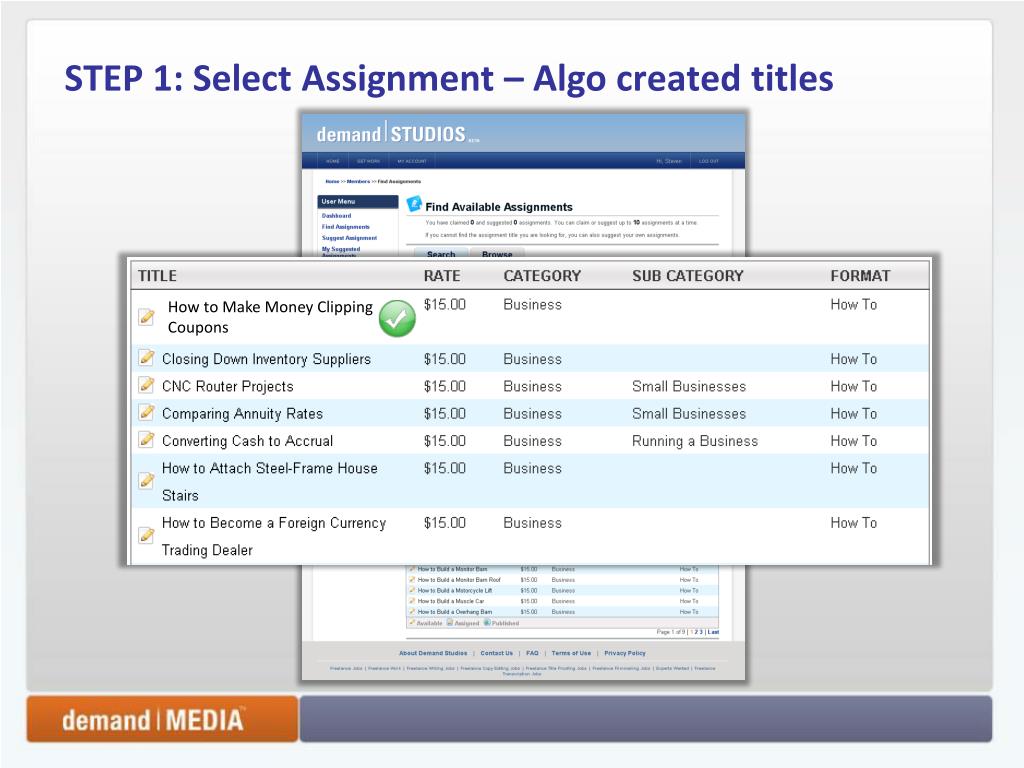Click the pencil icon for Converting Cash to Accrual
This screenshot has height=768, width=1024.
click(146, 440)
